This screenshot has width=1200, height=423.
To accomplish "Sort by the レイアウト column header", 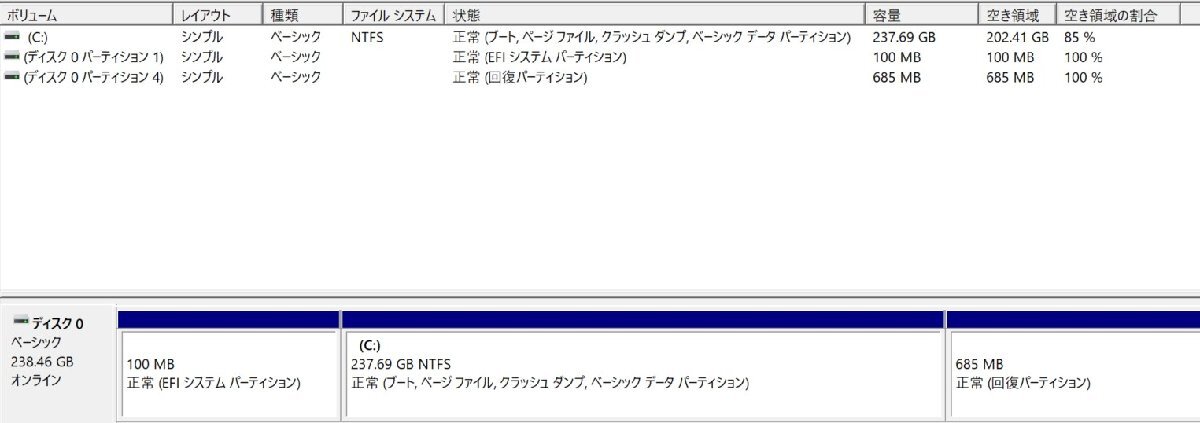I will coord(219,15).
